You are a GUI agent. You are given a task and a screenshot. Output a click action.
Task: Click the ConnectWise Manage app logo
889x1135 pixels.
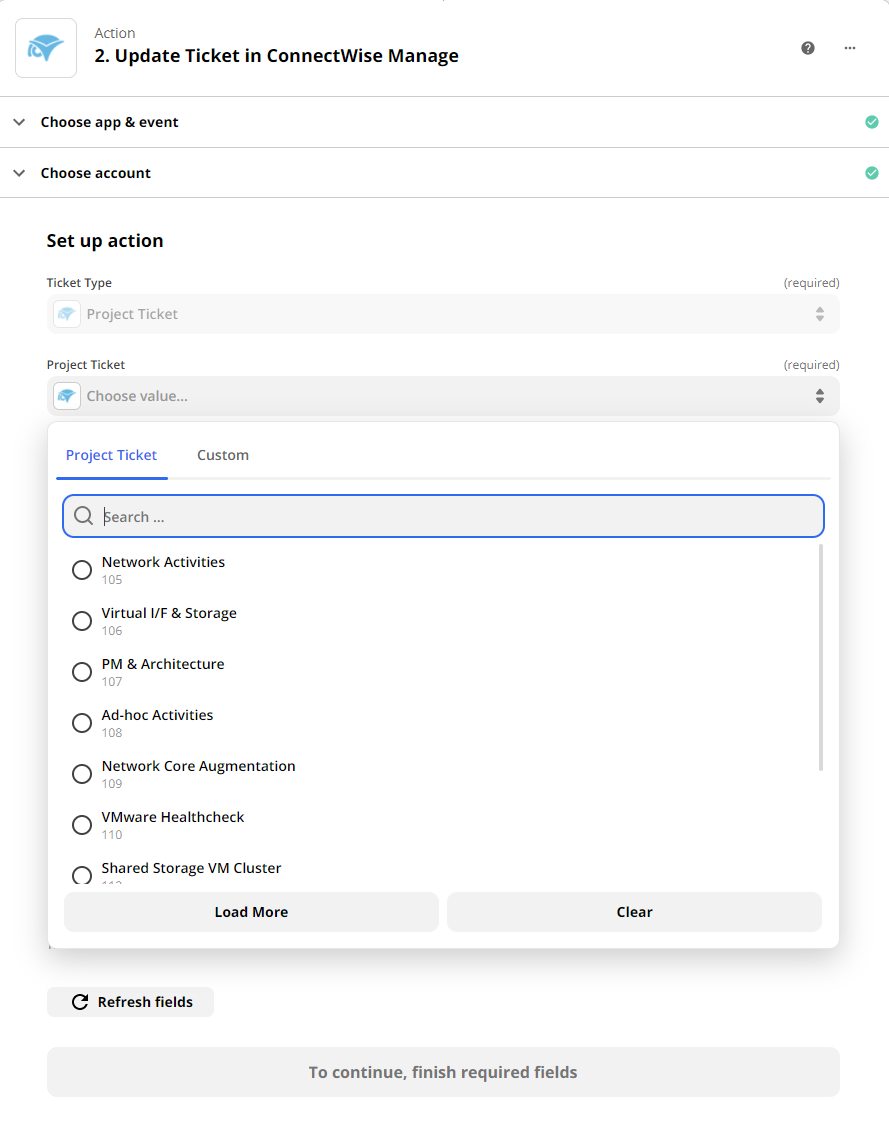click(x=46, y=48)
